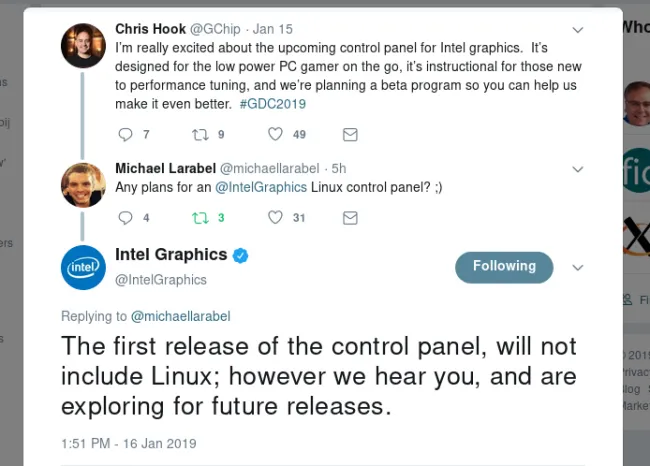Undo retweet on Michael Larabel's tweet
Image resolution: width=650 pixels, height=466 pixels.
point(200,218)
